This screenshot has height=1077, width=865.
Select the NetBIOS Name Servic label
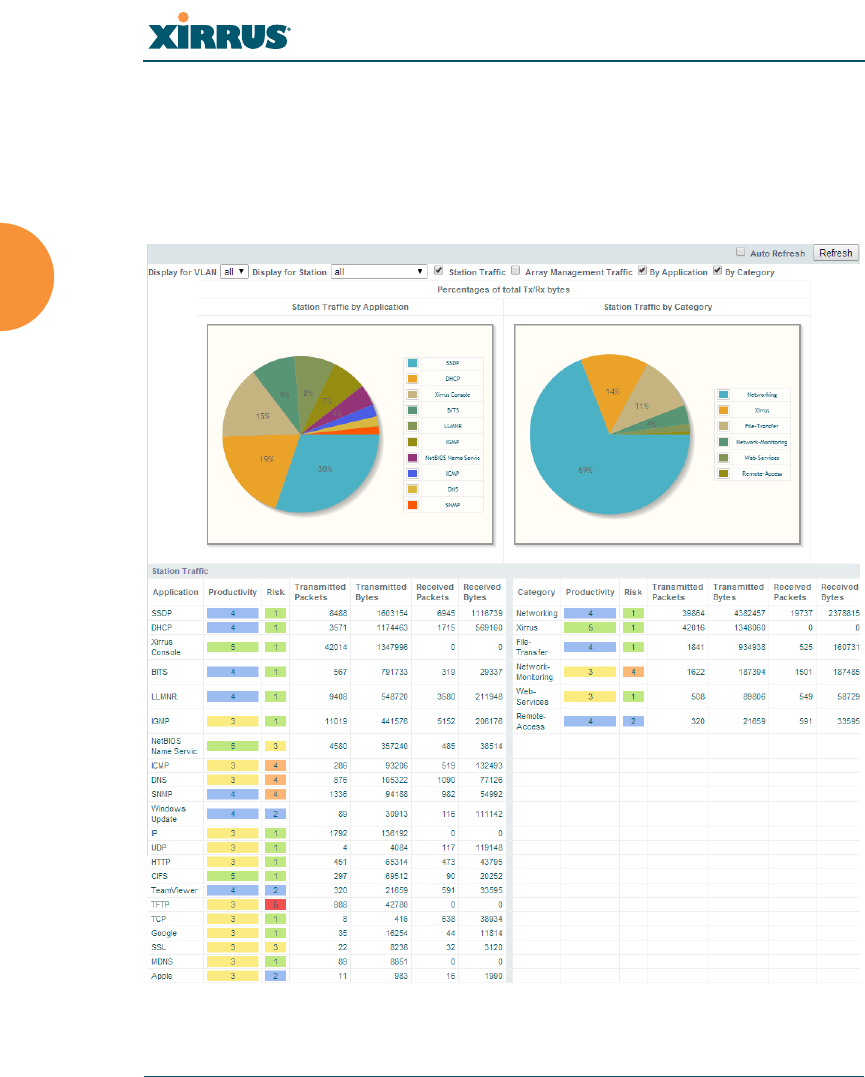click(174, 746)
